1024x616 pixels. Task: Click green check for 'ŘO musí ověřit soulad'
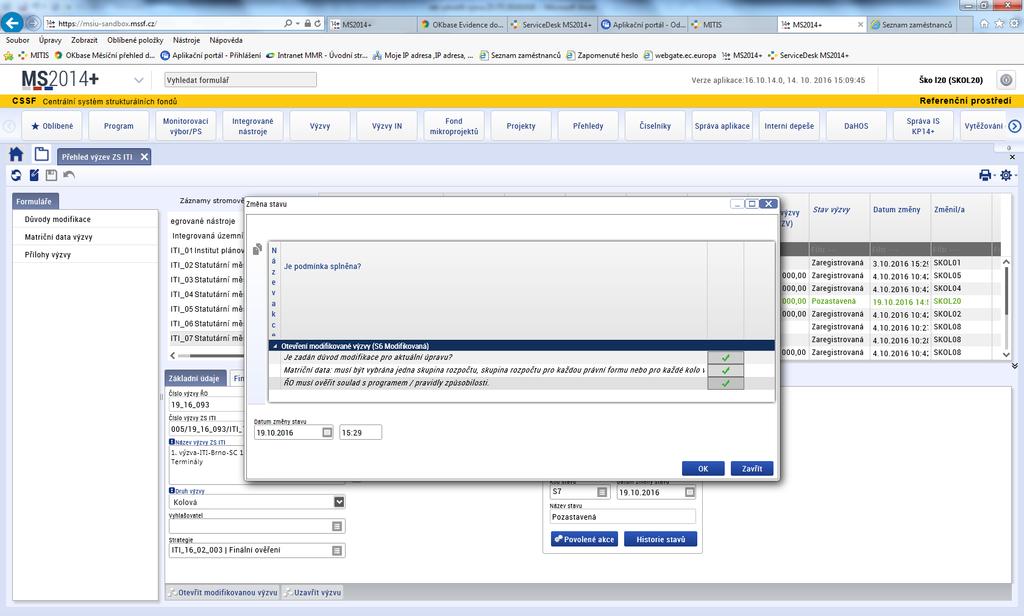tap(726, 383)
